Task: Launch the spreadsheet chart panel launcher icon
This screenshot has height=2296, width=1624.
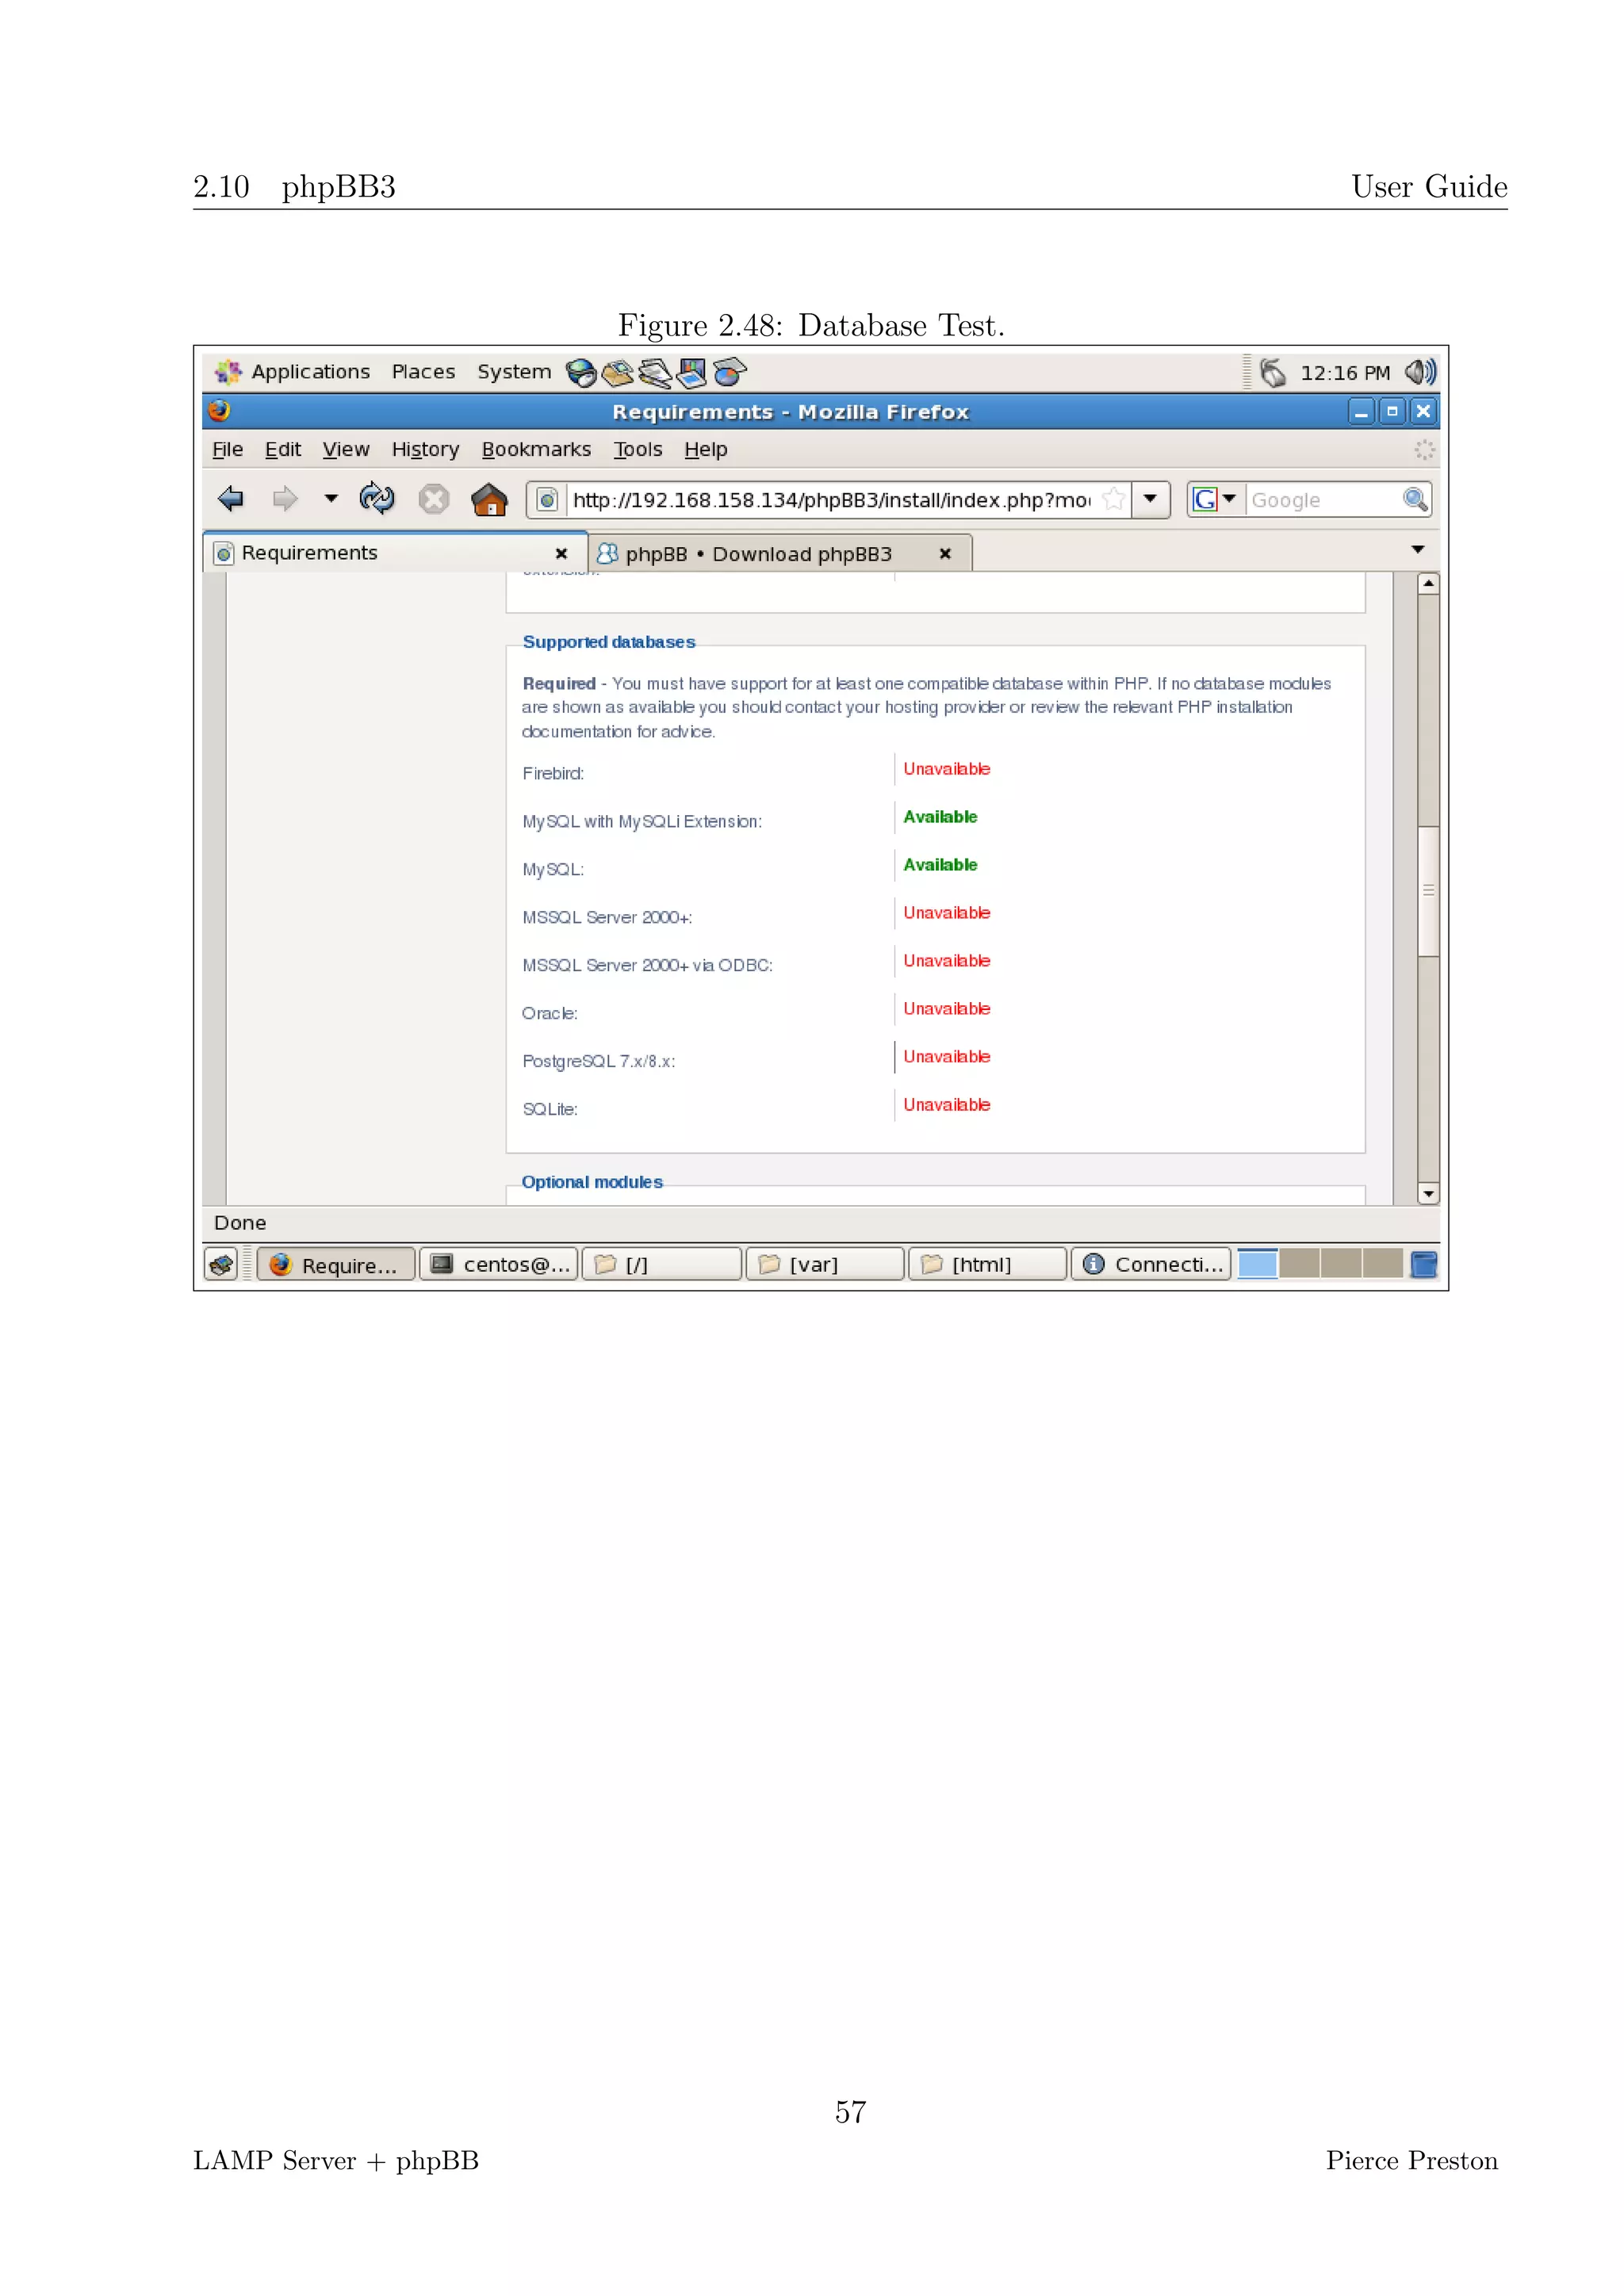Action: 730,373
